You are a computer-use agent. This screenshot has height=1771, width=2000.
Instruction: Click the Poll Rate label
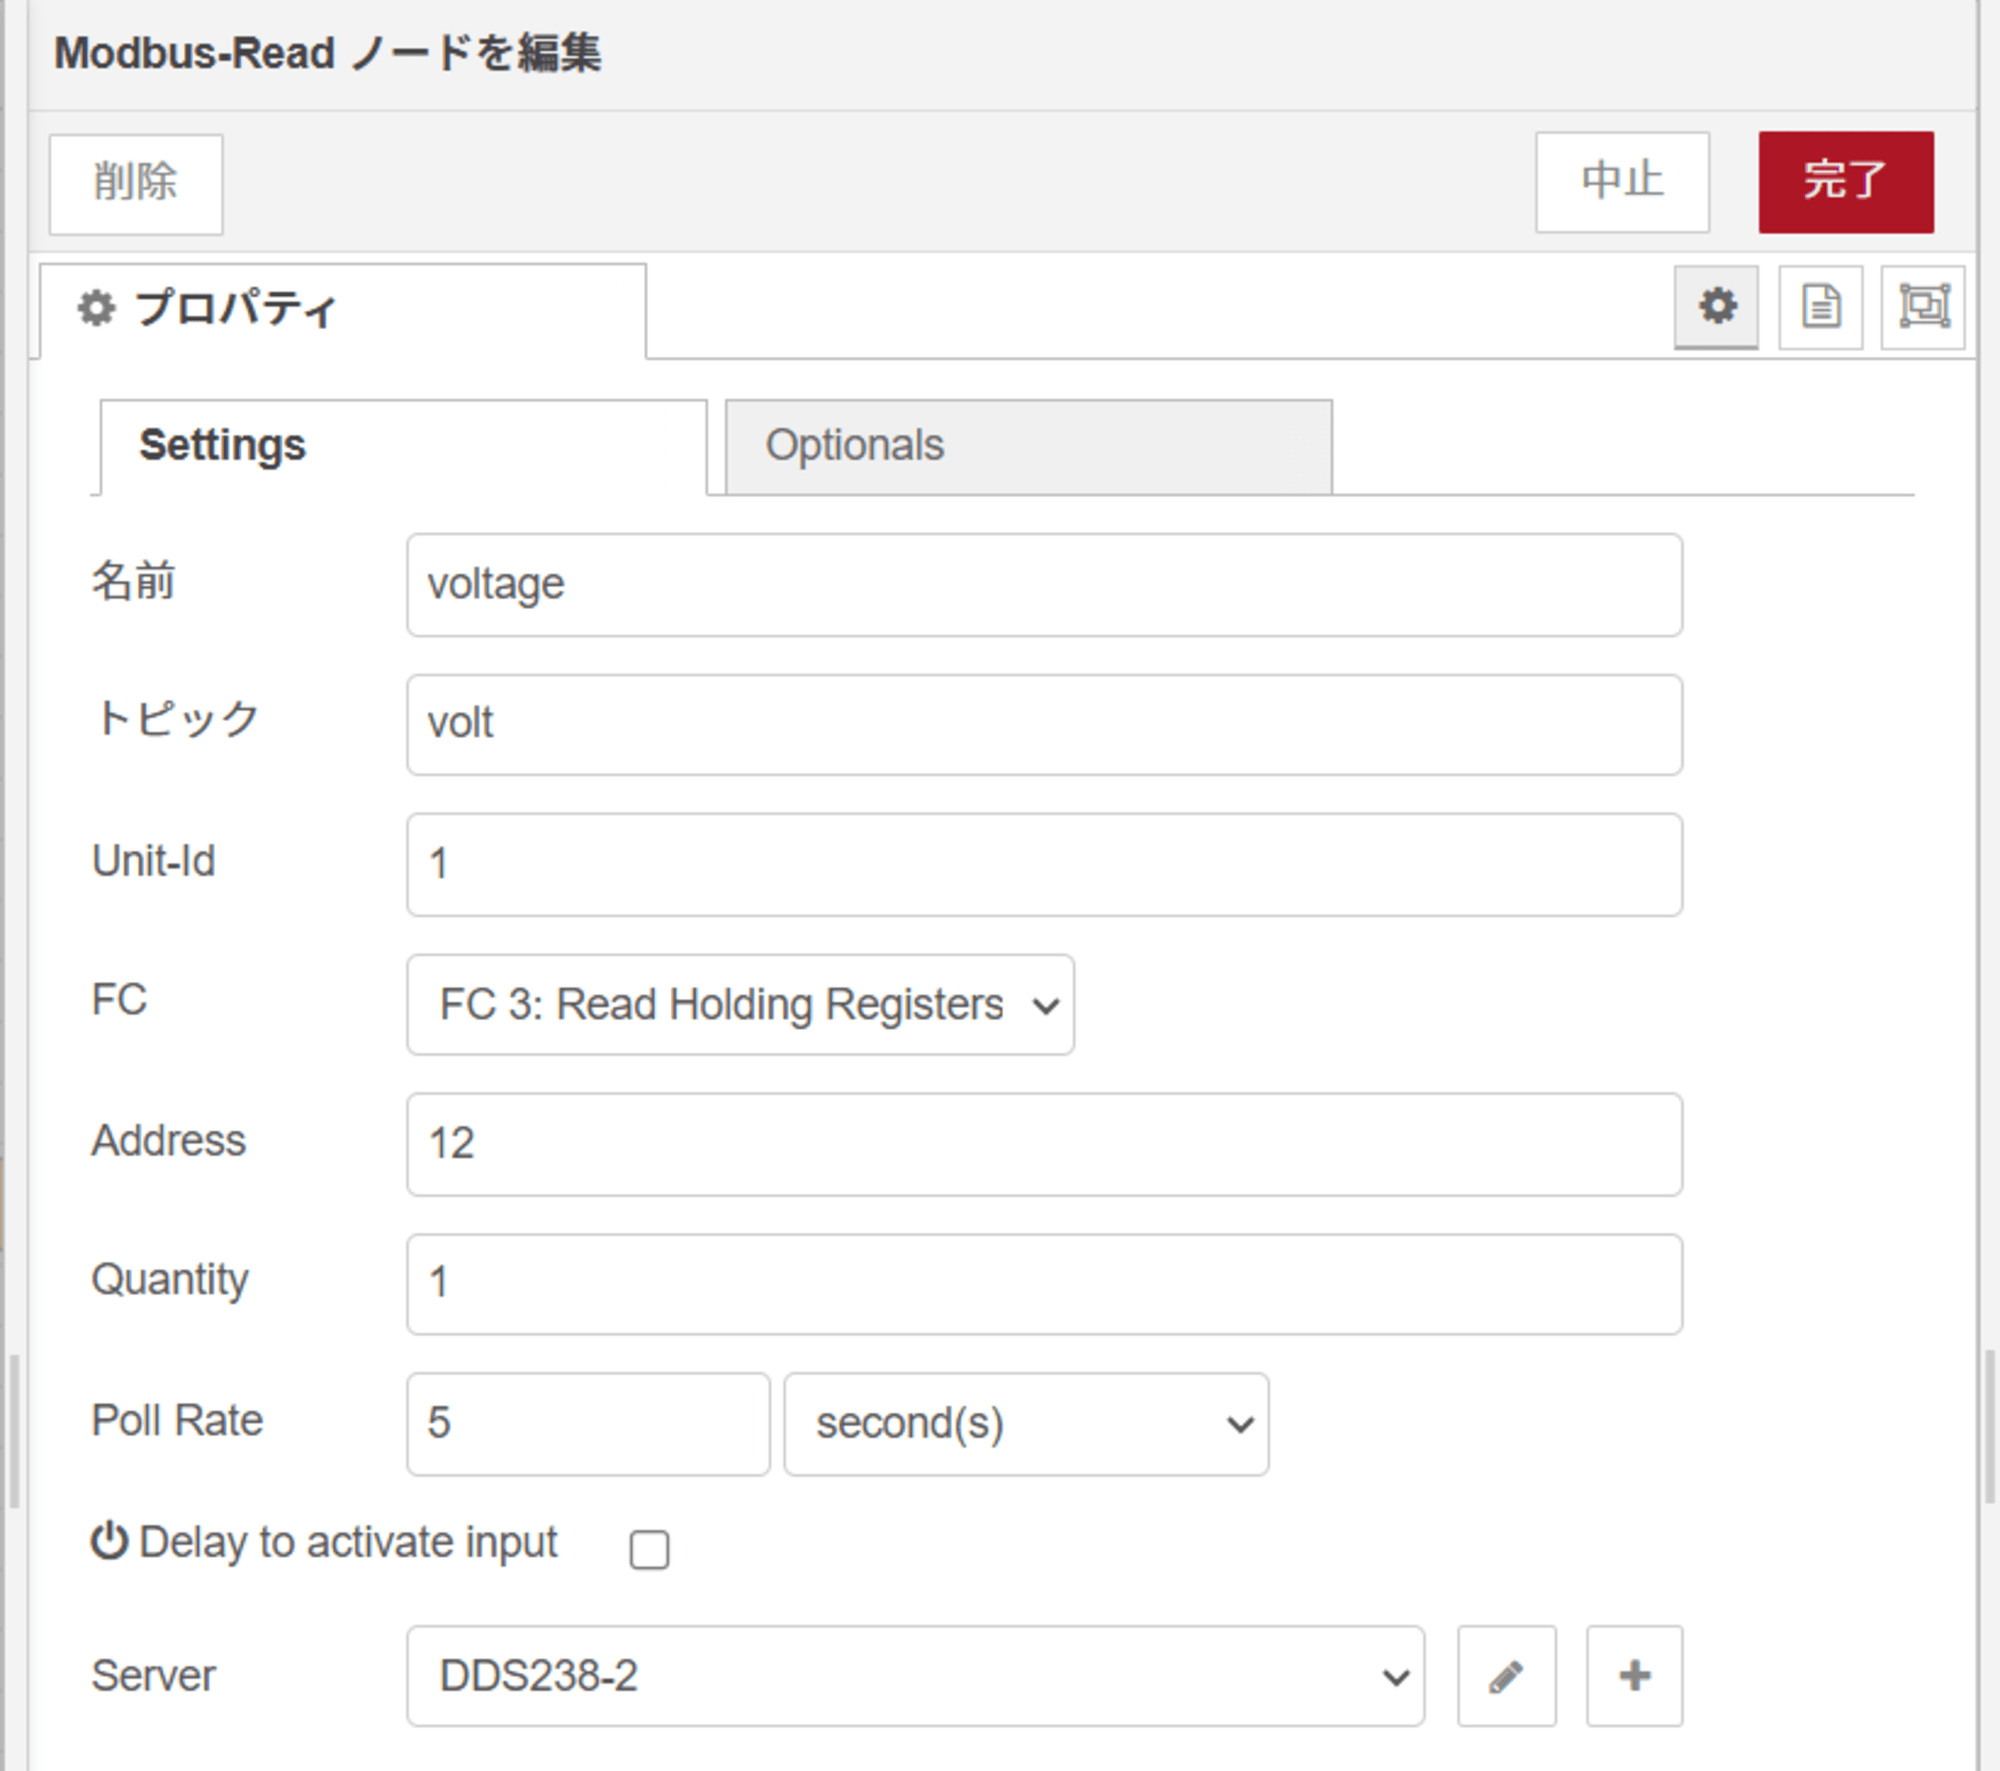click(x=177, y=1421)
